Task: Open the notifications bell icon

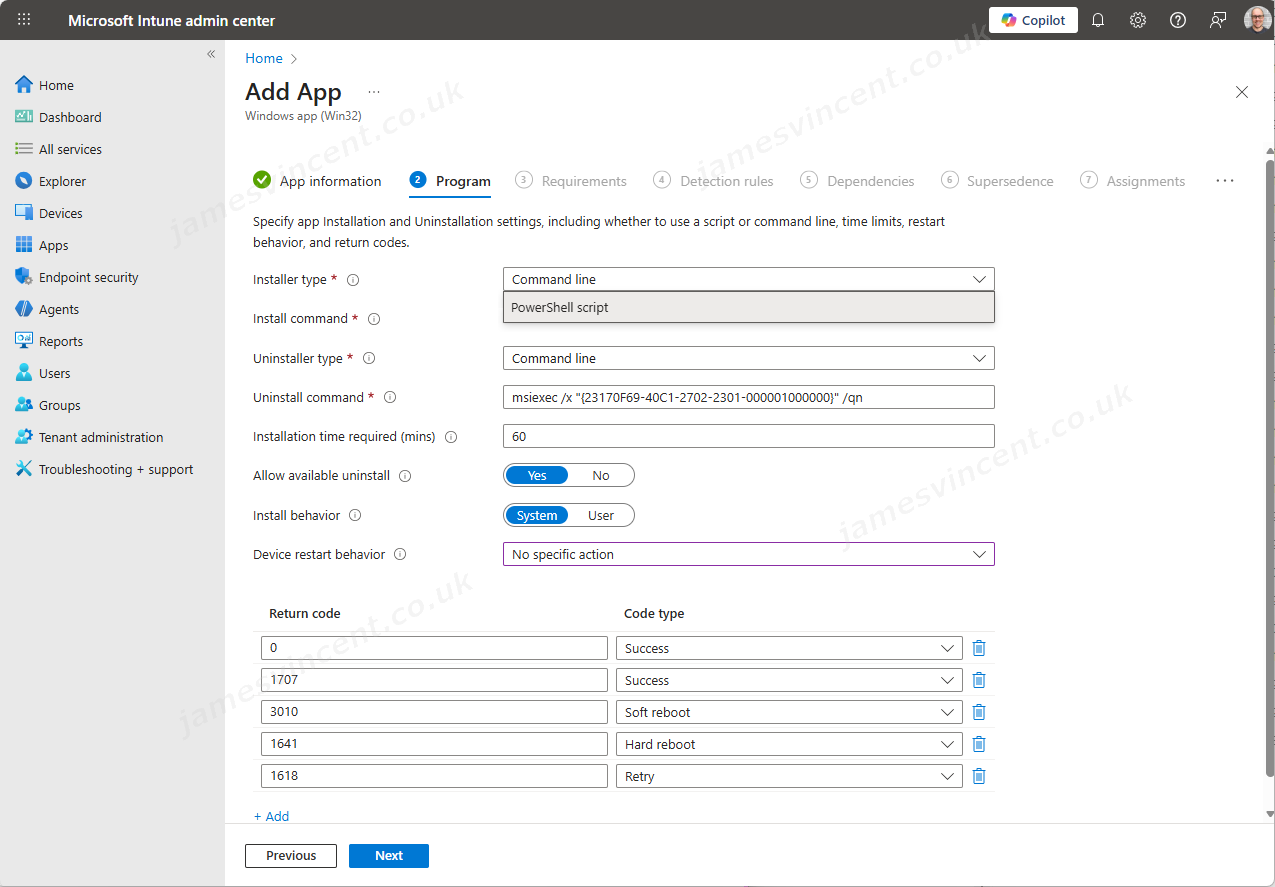Action: tap(1098, 20)
